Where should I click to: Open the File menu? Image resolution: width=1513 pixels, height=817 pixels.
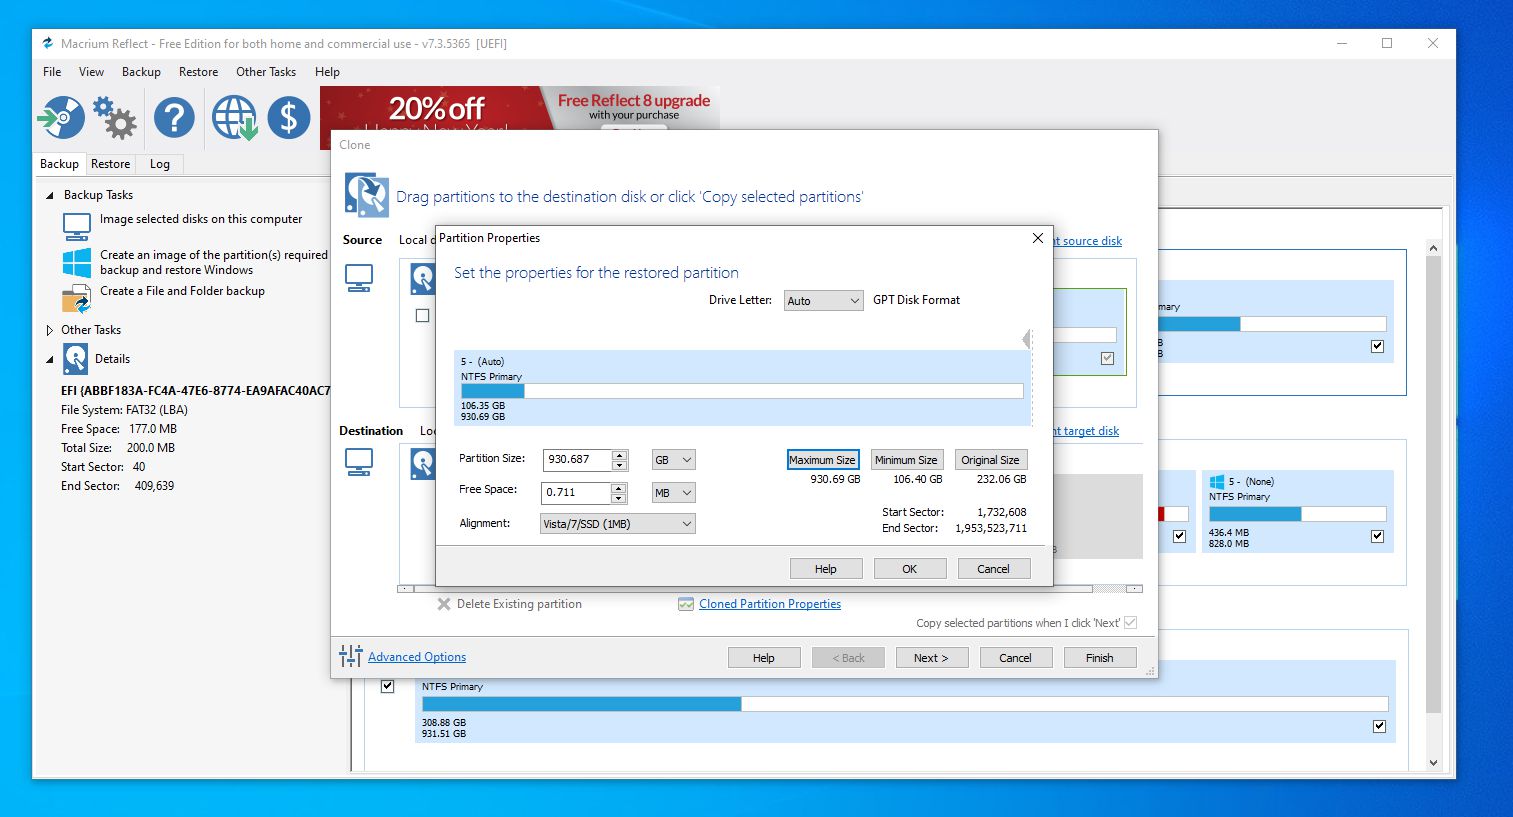(52, 72)
